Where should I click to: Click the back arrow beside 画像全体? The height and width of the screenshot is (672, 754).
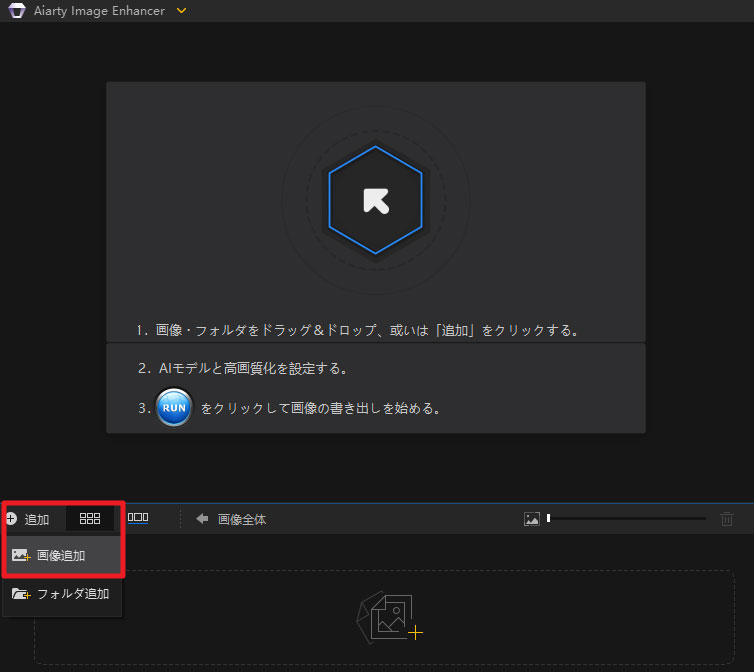pos(202,519)
